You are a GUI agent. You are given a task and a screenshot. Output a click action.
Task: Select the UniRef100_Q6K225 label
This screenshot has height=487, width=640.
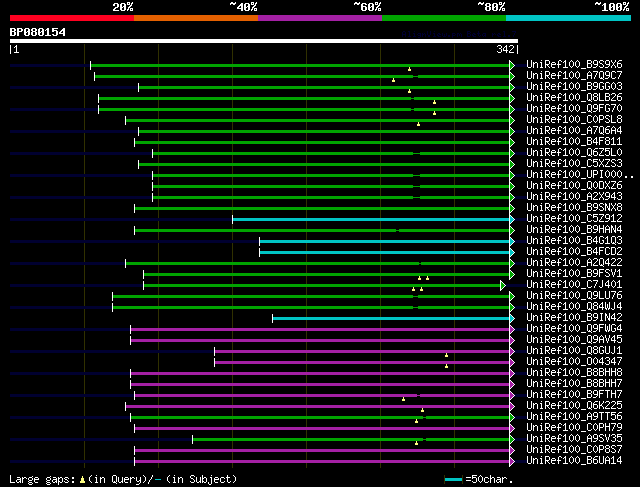(x=574, y=406)
